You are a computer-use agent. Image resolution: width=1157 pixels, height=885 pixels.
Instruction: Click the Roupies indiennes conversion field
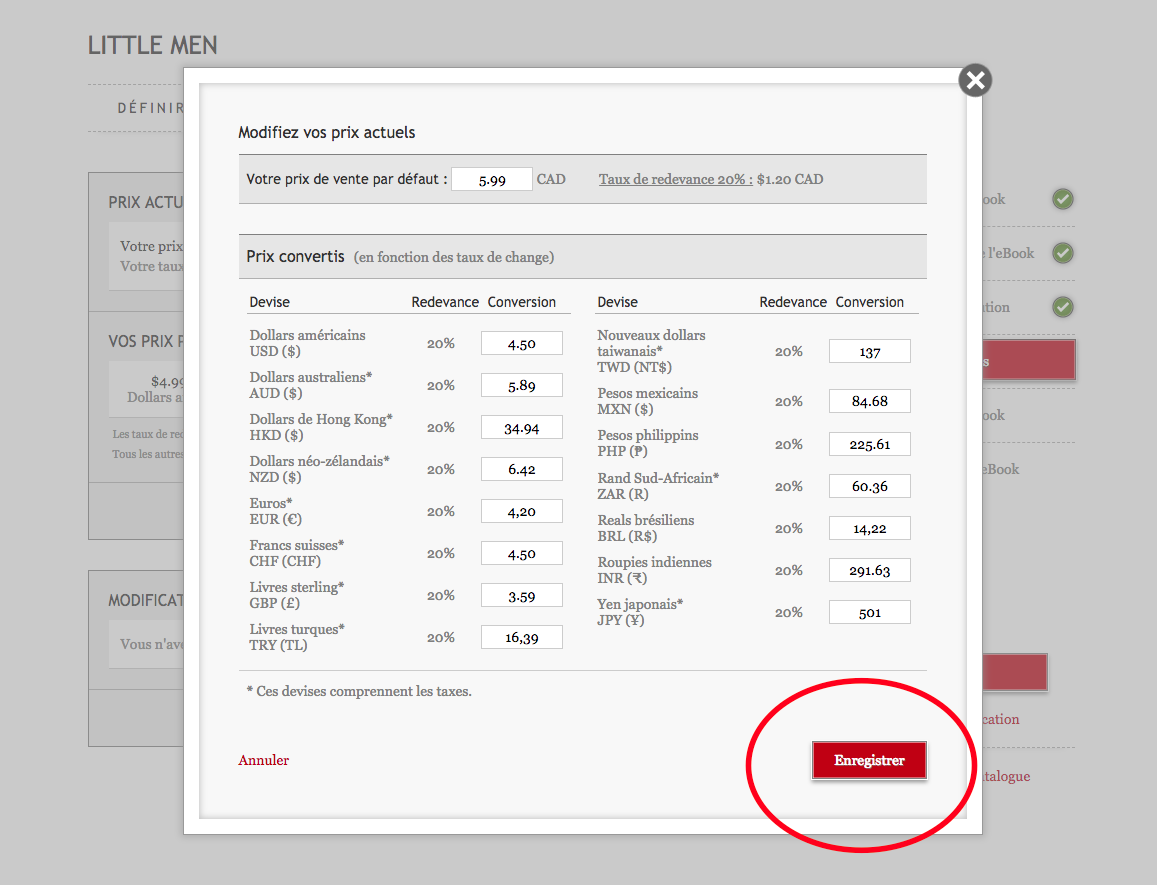point(869,571)
